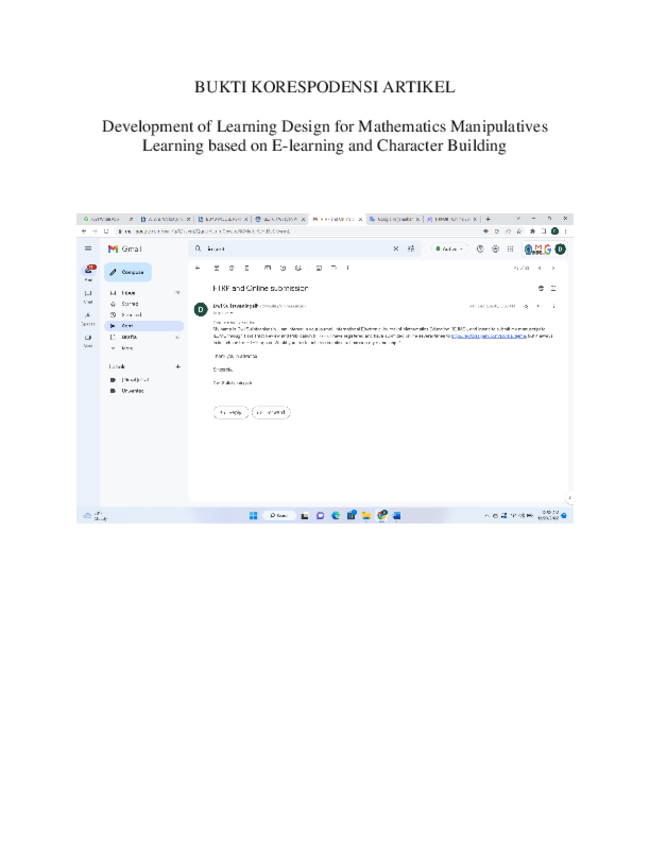
Task: Open the Gmail support help icon
Action: tap(481, 249)
